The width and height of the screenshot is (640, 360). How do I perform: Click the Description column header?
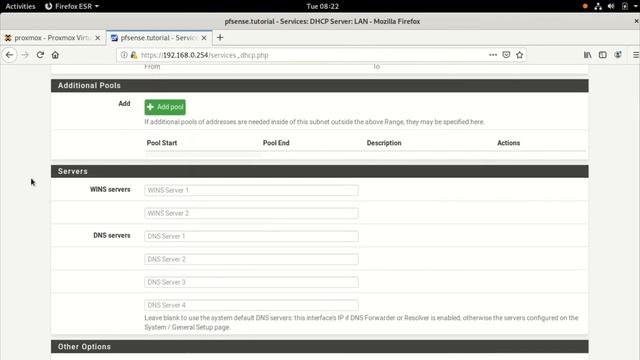click(384, 143)
